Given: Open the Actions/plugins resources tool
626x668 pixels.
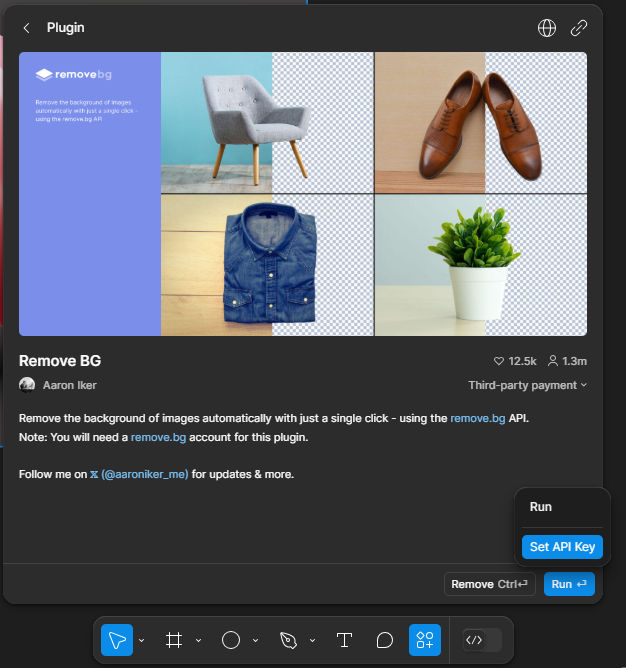Looking at the screenshot, I should pos(425,640).
